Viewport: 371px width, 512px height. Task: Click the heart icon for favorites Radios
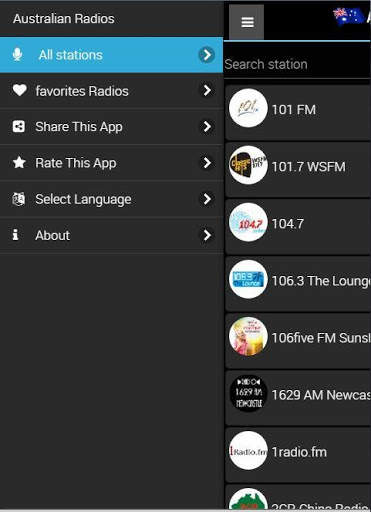(x=20, y=90)
